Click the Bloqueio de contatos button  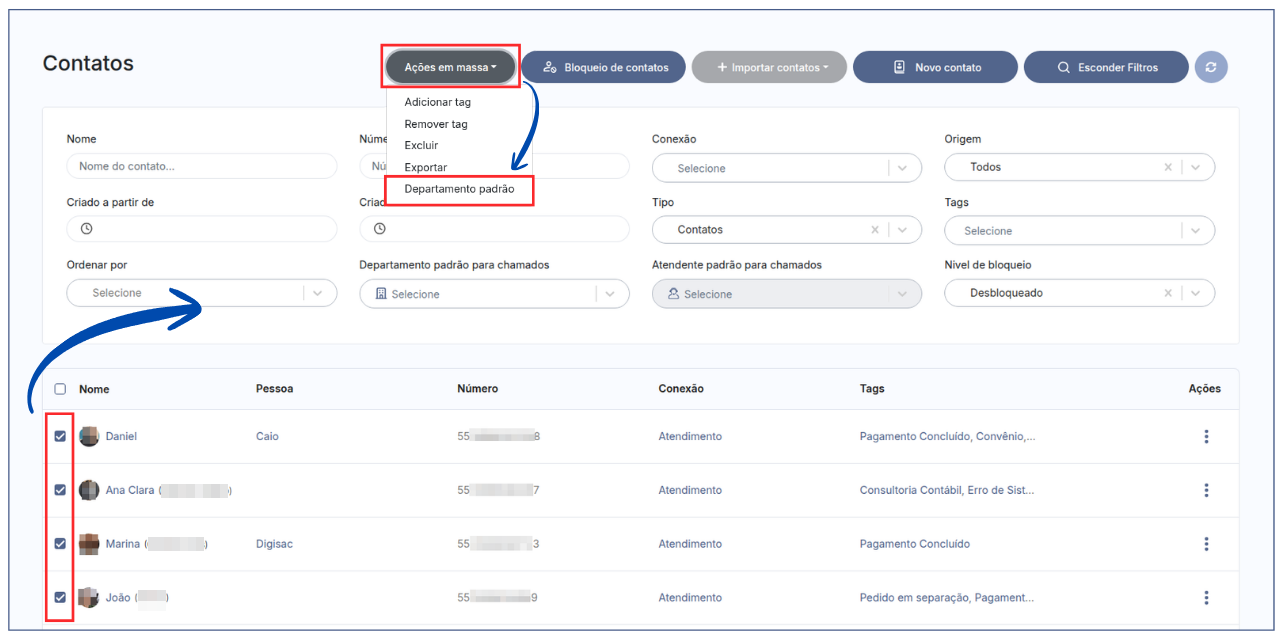pos(603,67)
